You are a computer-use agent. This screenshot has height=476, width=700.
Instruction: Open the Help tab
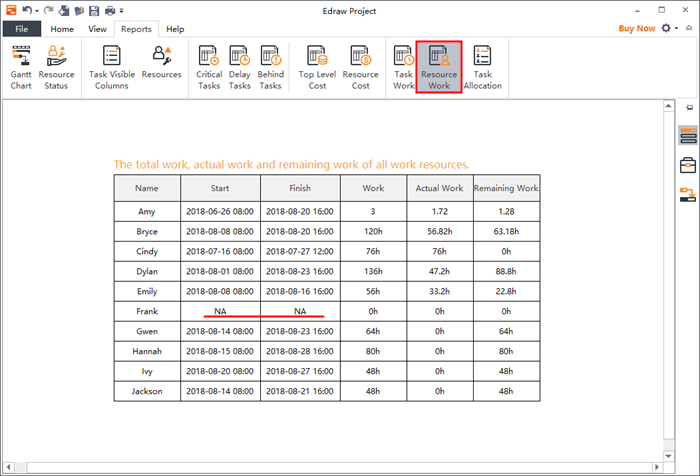tap(175, 29)
